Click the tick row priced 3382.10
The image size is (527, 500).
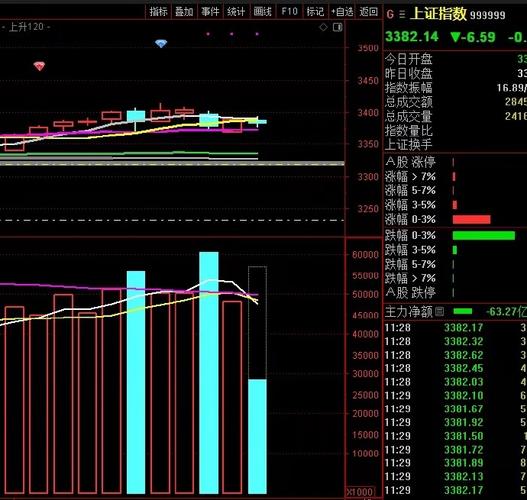tap(455, 395)
